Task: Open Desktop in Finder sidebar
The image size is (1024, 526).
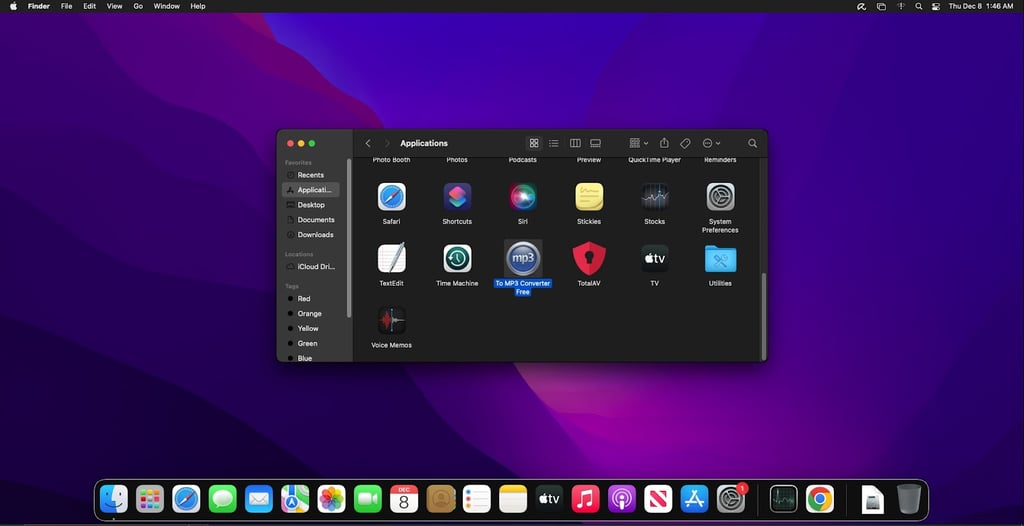Action: (x=311, y=205)
